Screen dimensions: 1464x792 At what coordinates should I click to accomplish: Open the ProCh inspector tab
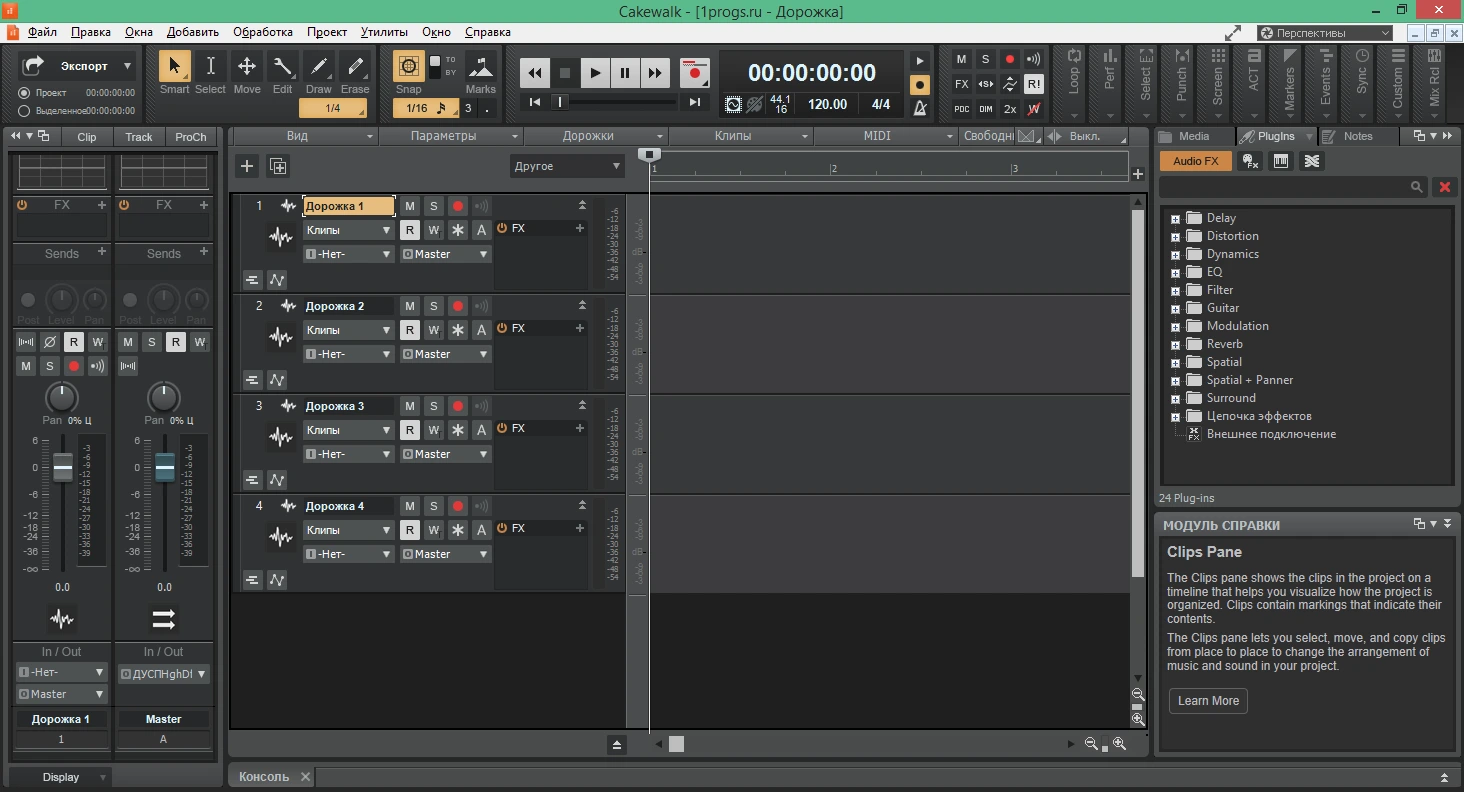[190, 137]
